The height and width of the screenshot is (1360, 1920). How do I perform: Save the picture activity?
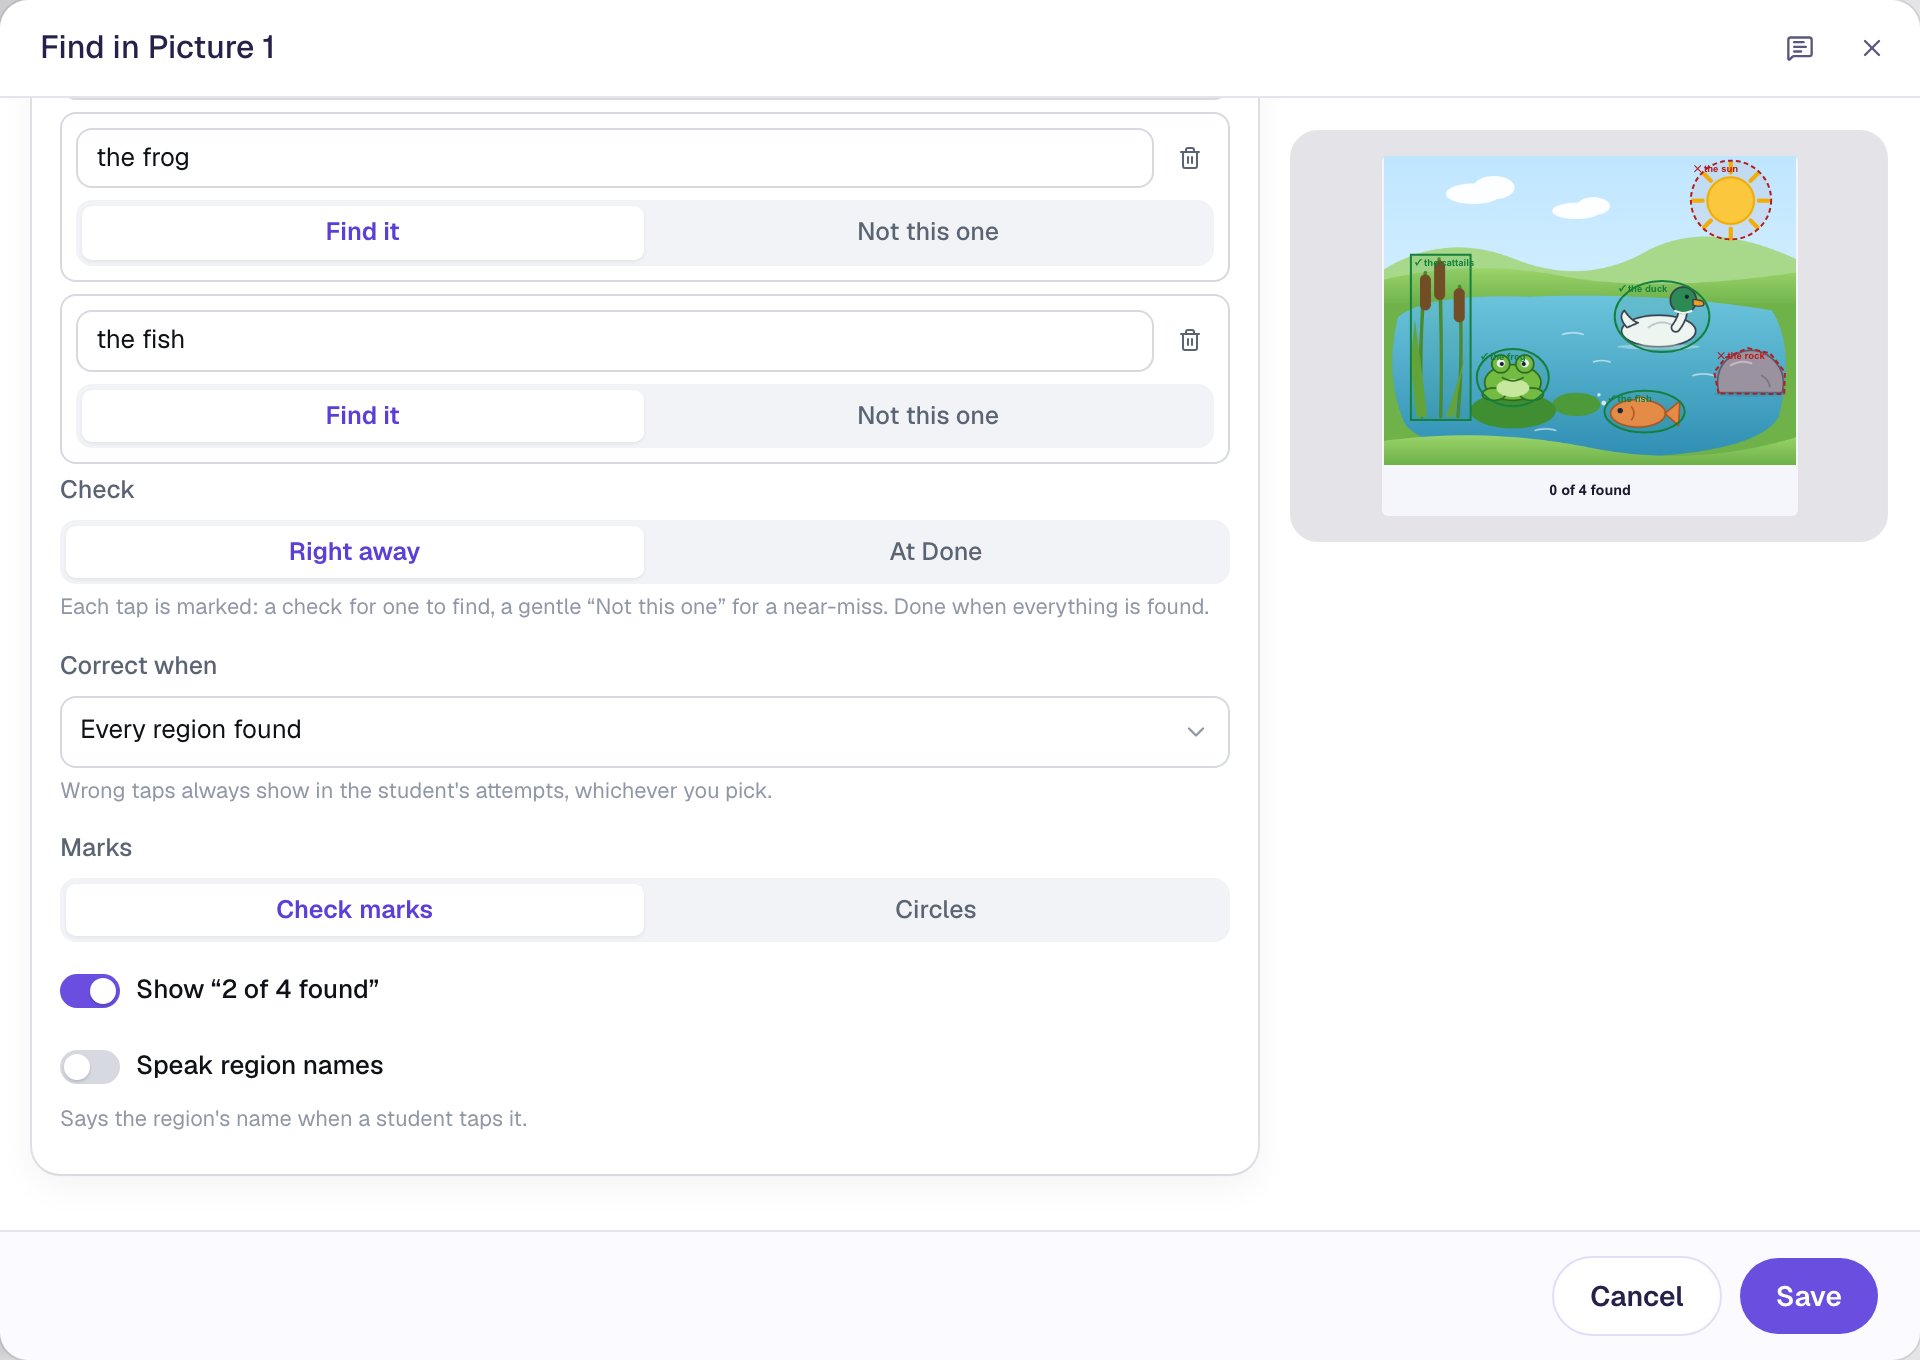(x=1808, y=1296)
